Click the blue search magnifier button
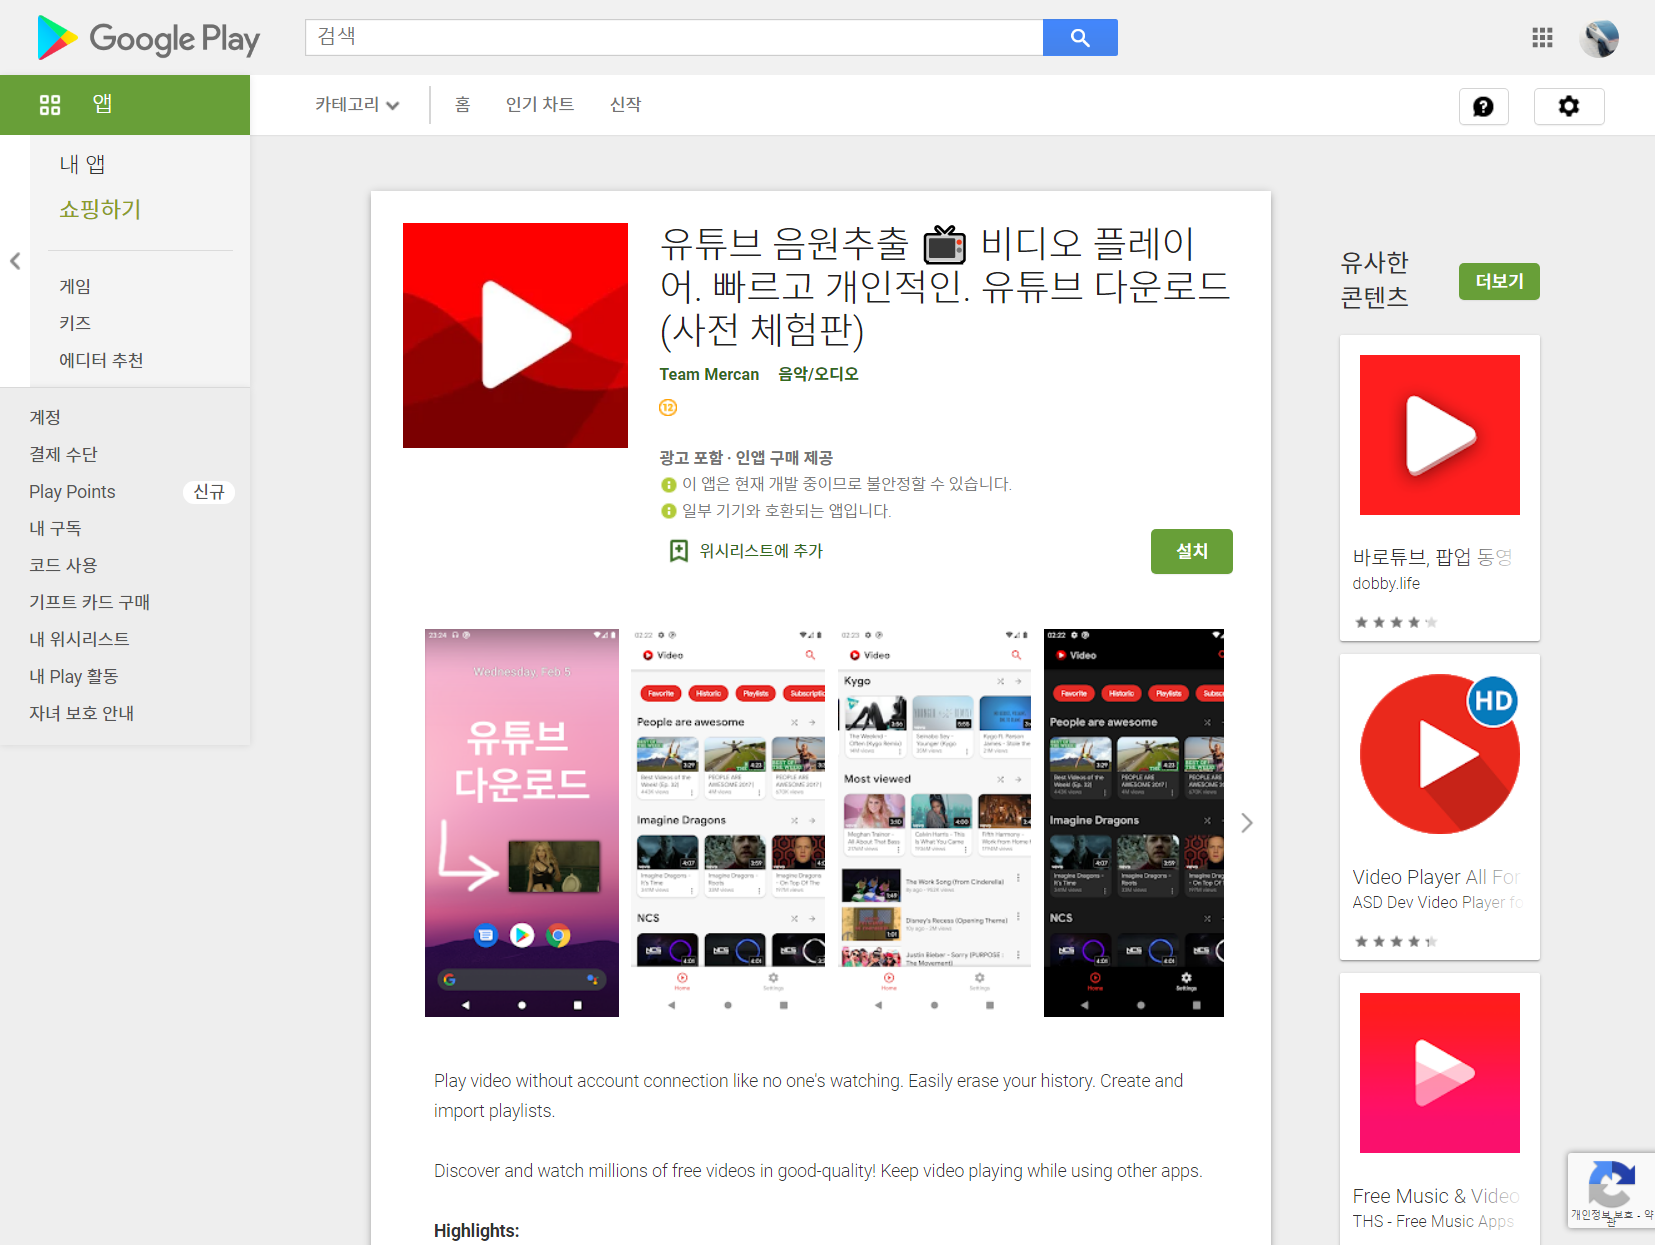 click(x=1080, y=37)
